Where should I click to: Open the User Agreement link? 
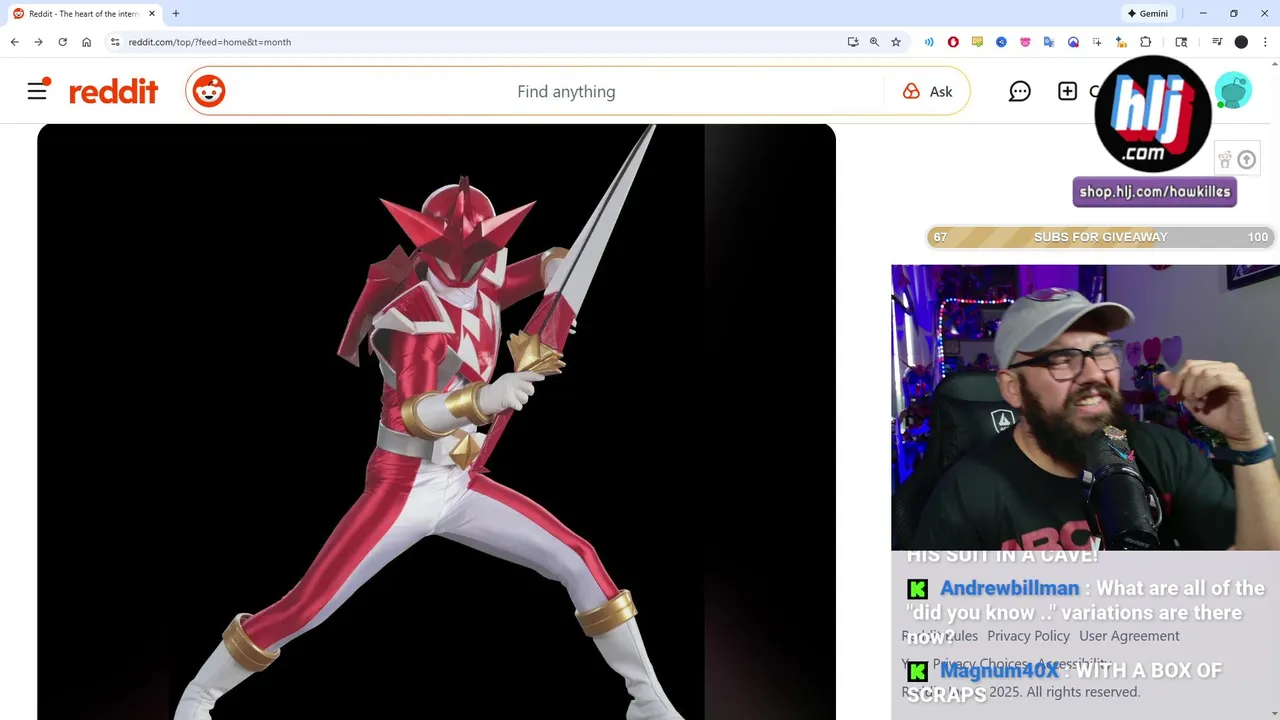click(x=1129, y=636)
